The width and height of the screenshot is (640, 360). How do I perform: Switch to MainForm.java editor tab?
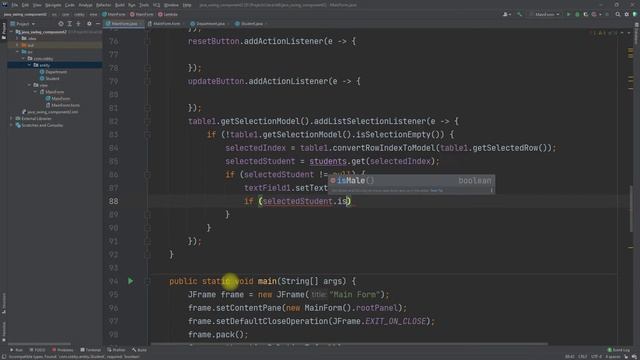pyautogui.click(x=124, y=24)
